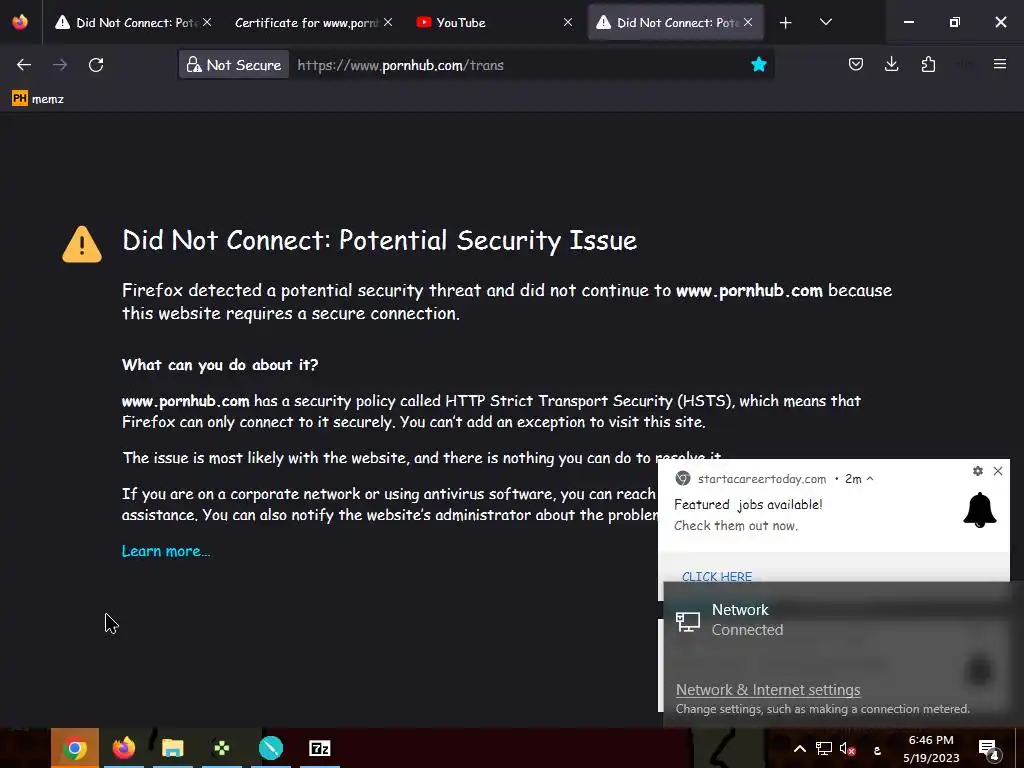Click the input language tray indicator
The width and height of the screenshot is (1024, 768).
pos(877,750)
